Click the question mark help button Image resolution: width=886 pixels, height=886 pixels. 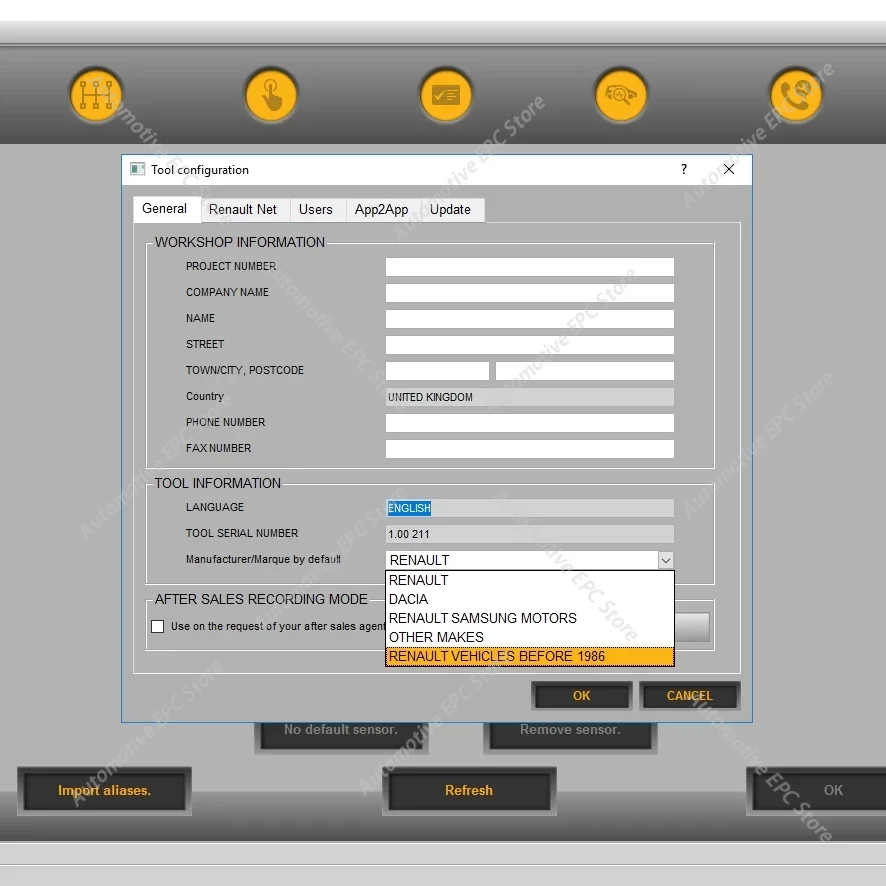(x=684, y=169)
